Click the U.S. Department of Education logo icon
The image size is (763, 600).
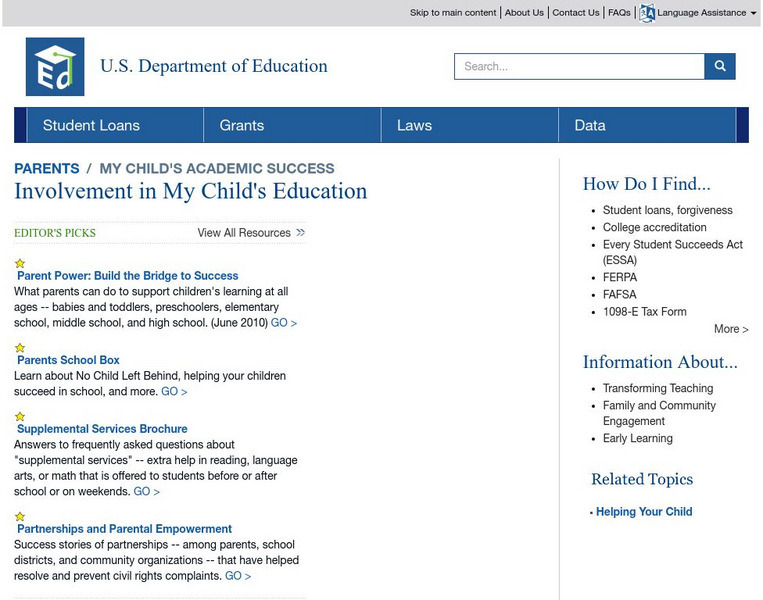click(x=55, y=67)
